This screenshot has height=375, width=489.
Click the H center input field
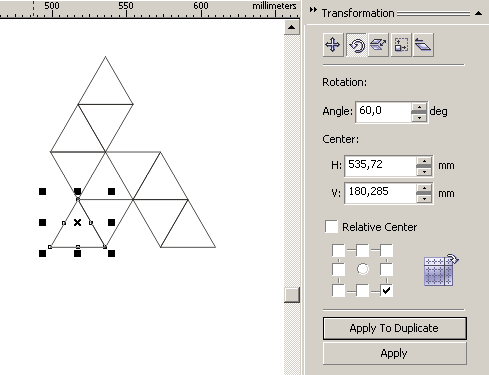pos(380,165)
